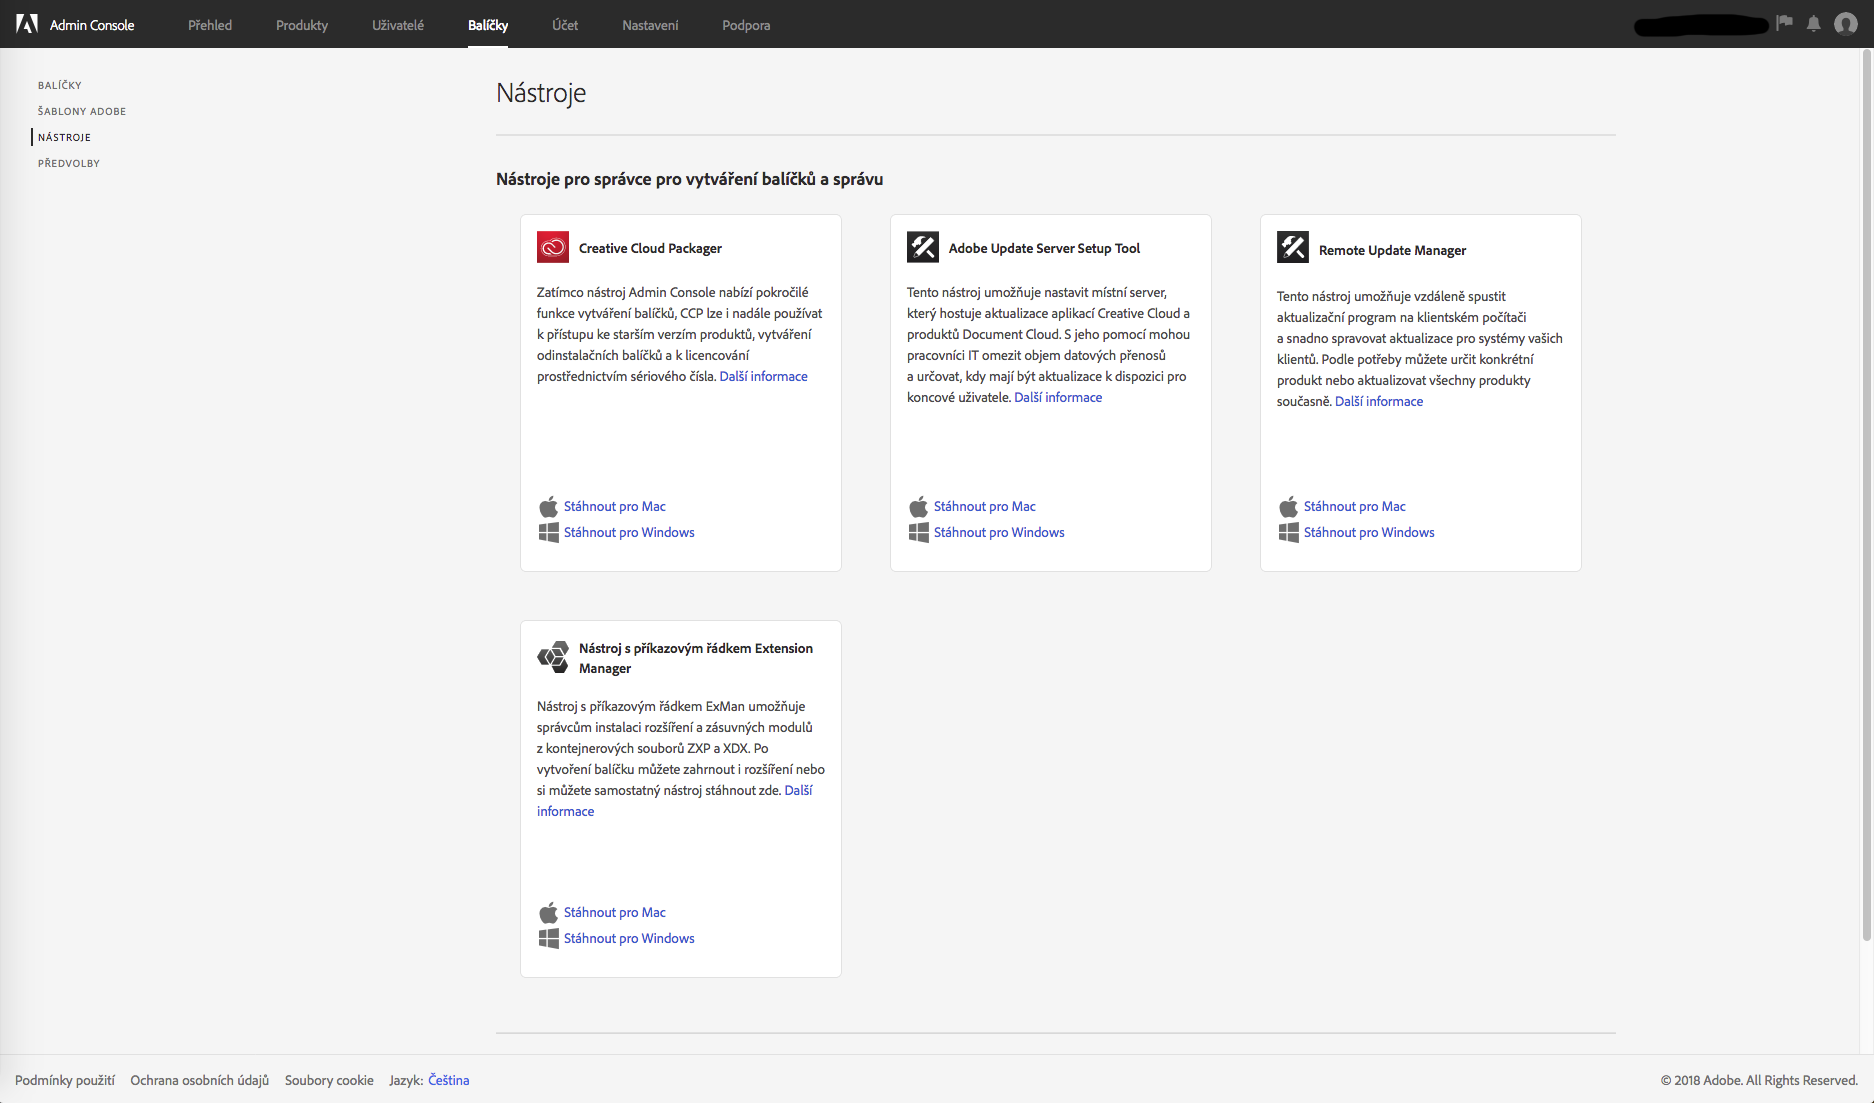Select the Balíčky tab
Image resolution: width=1874 pixels, height=1103 pixels.
pyautogui.click(x=488, y=25)
